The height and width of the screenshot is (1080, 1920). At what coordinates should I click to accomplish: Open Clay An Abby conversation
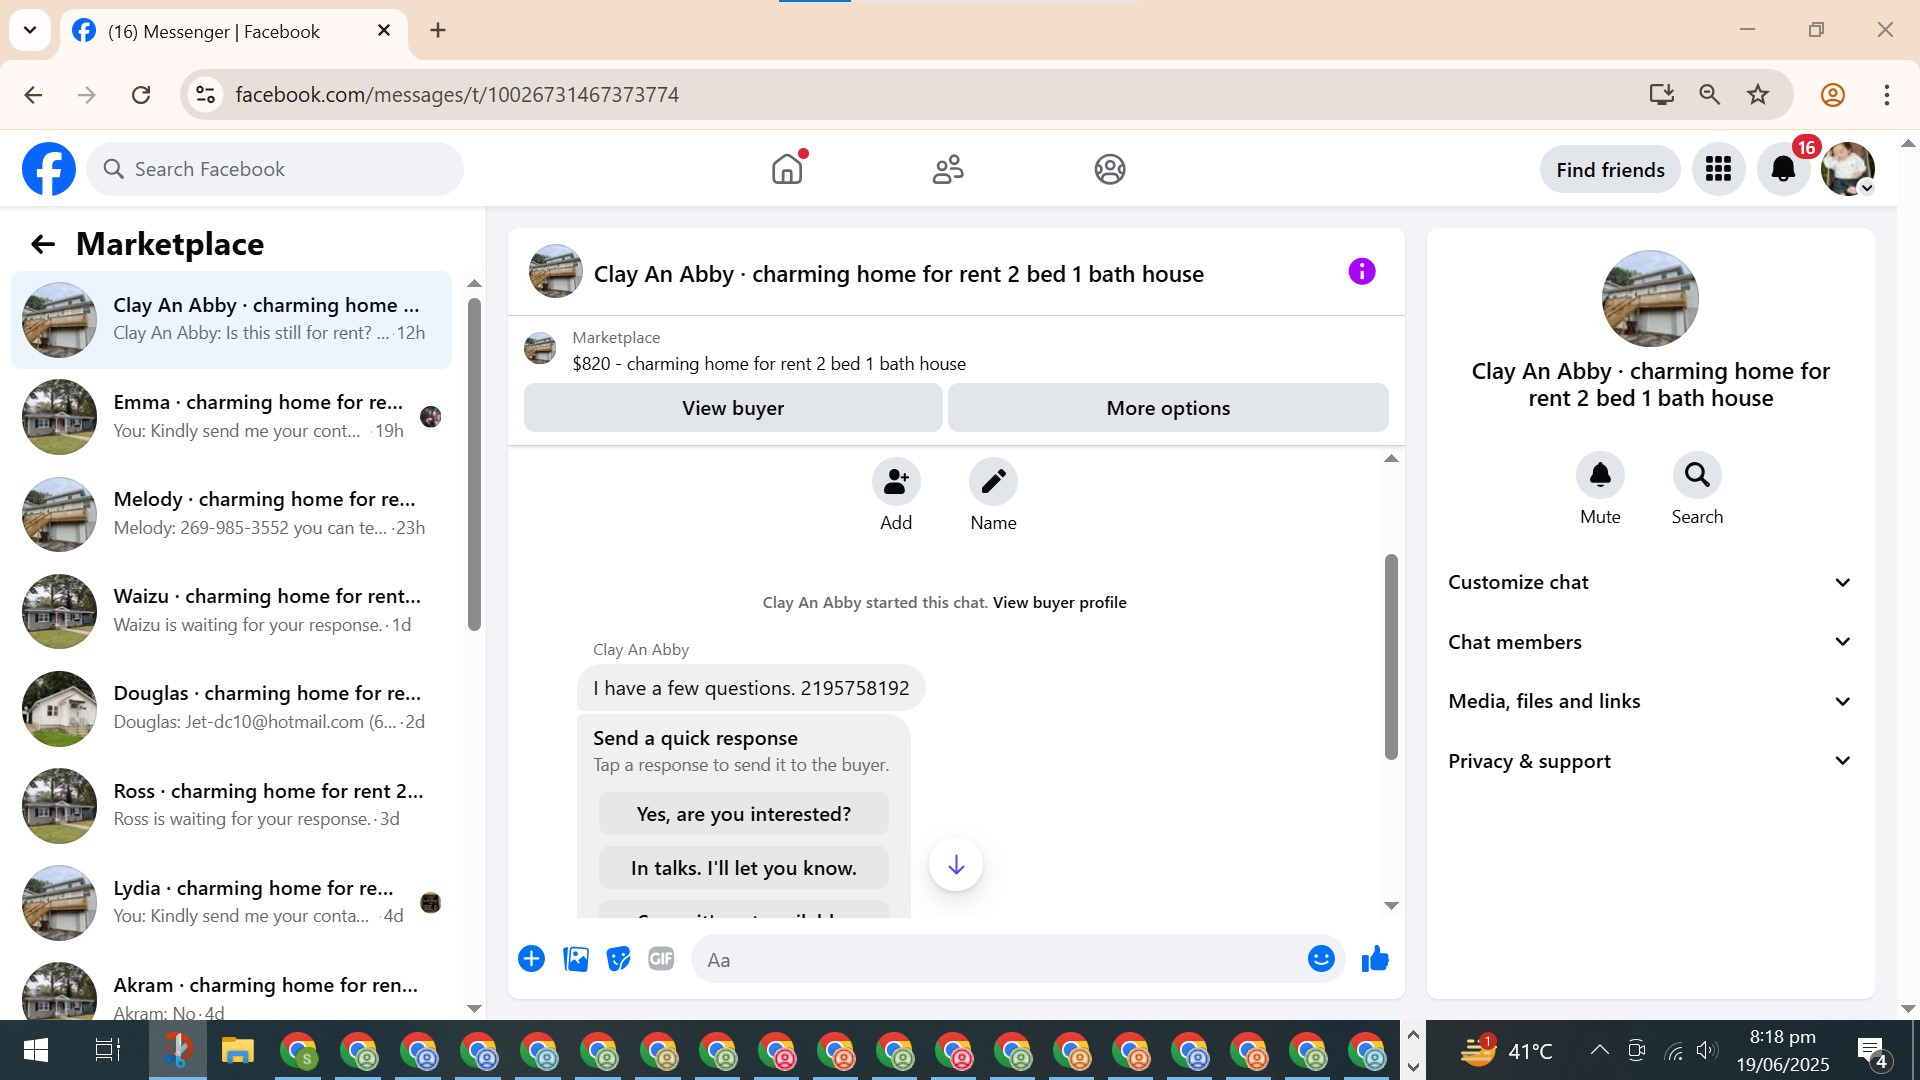pos(231,319)
